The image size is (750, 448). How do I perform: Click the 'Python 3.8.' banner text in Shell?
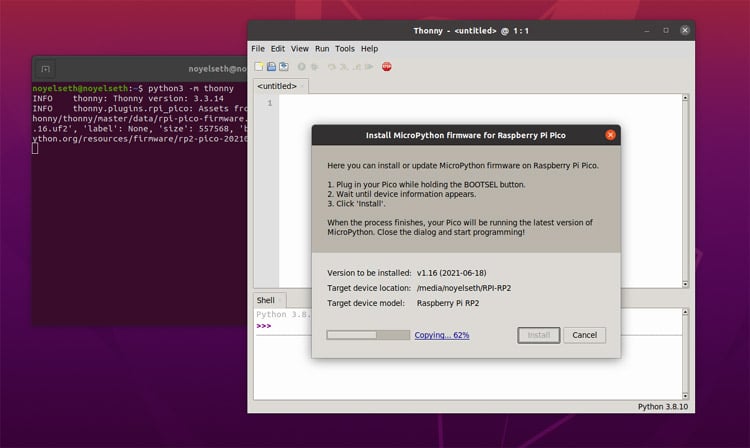pos(284,315)
